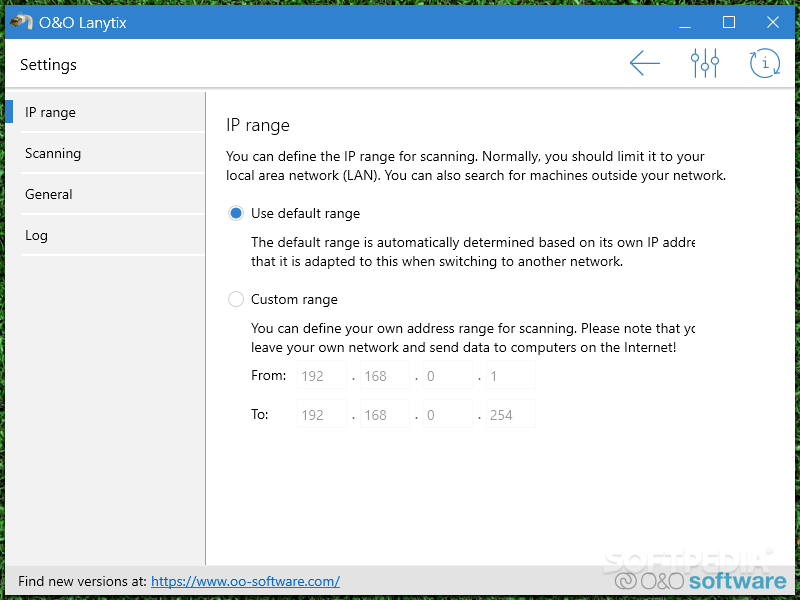Click the 'From:' label
This screenshot has width=800, height=600.
click(x=268, y=376)
